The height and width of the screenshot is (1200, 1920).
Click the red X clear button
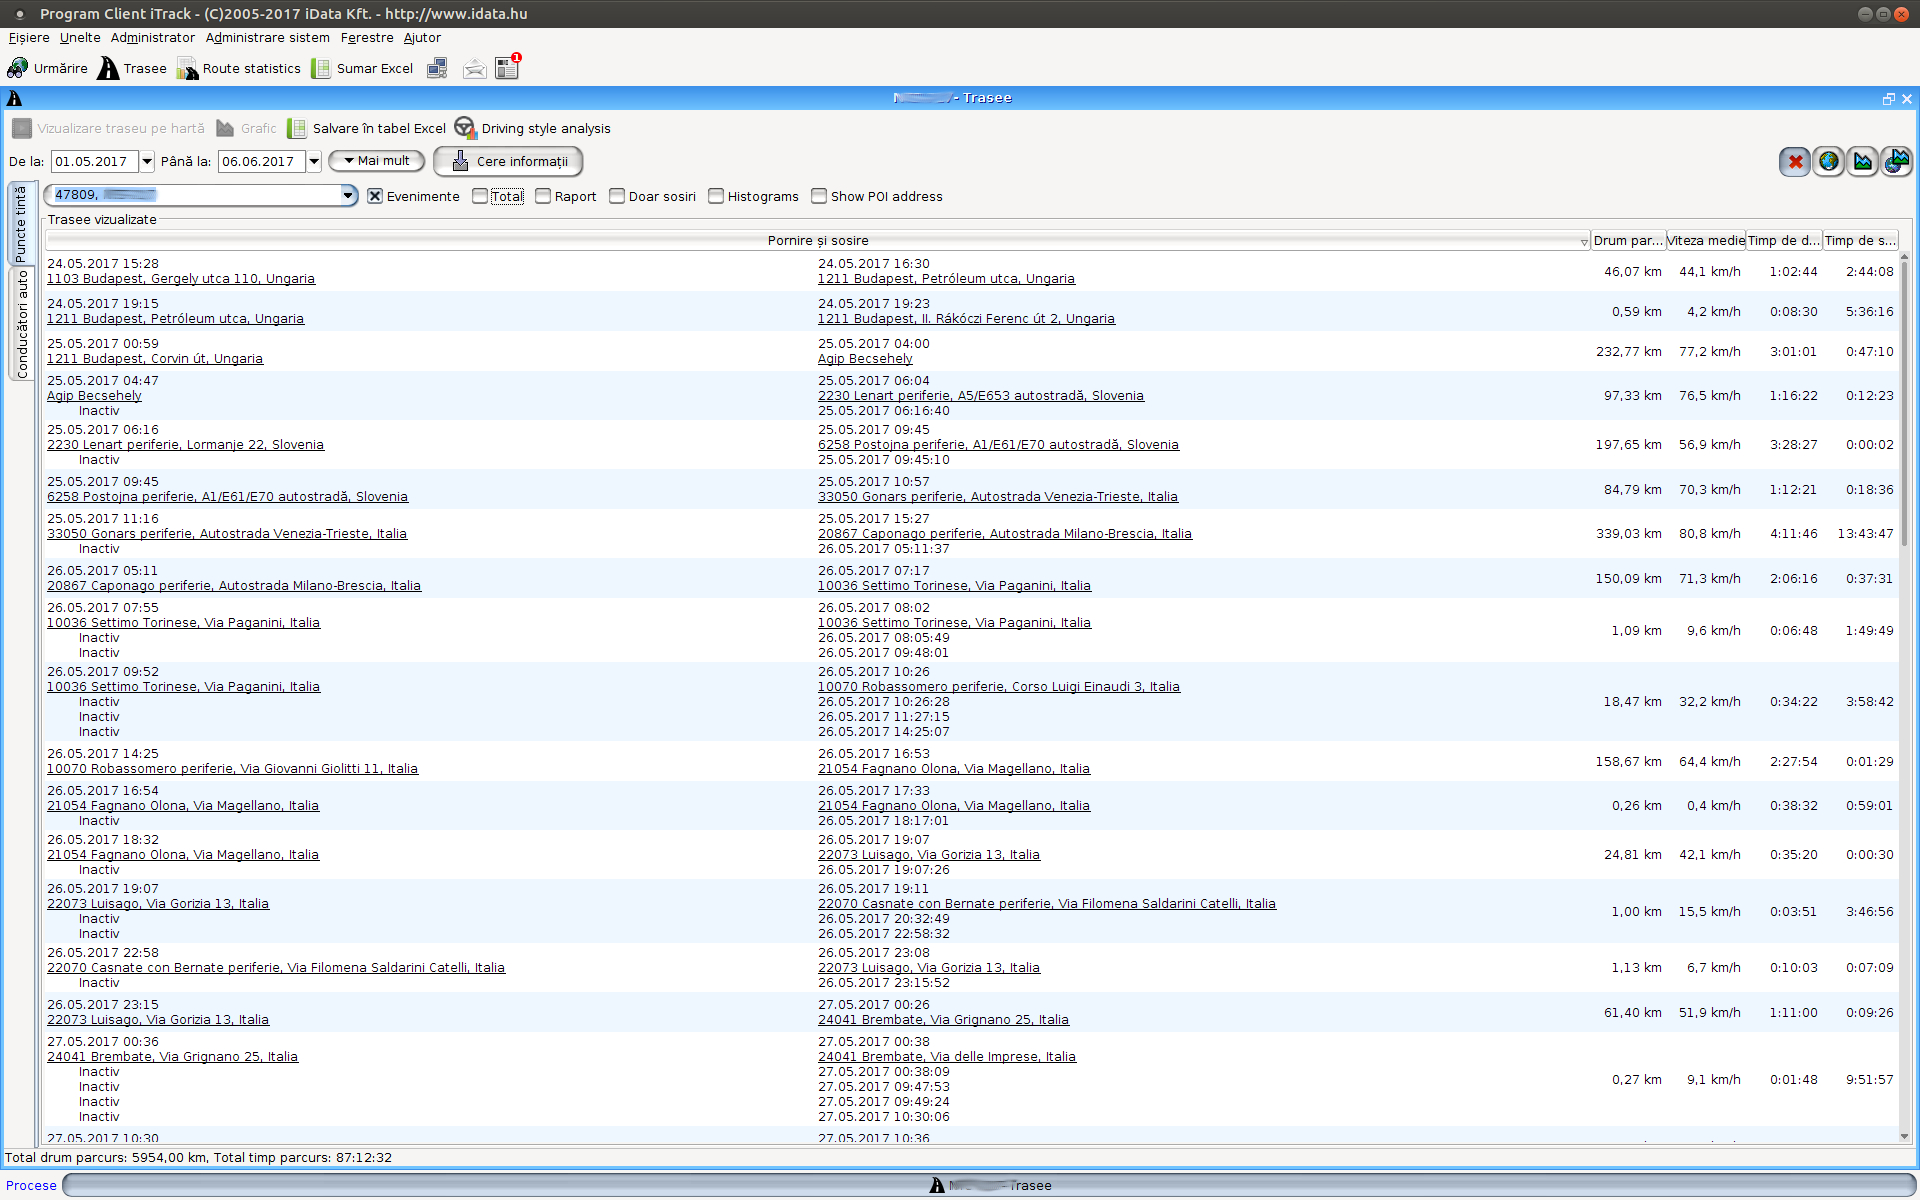(1795, 161)
